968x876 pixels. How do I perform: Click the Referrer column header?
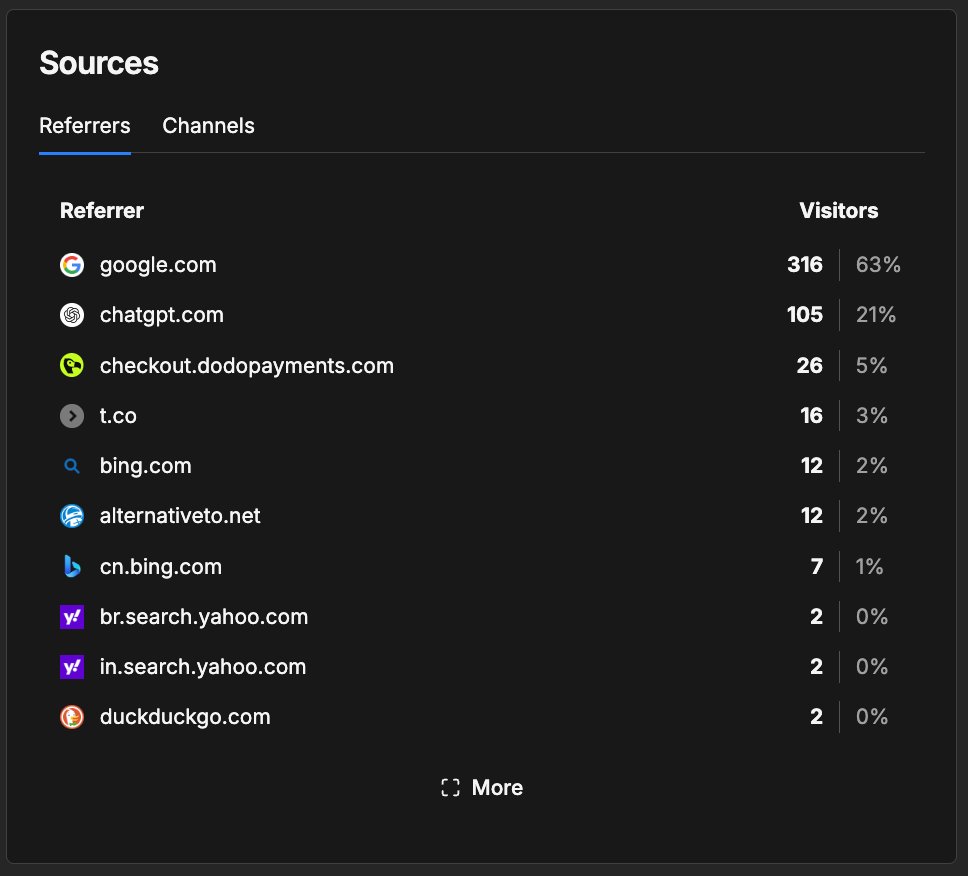(102, 211)
